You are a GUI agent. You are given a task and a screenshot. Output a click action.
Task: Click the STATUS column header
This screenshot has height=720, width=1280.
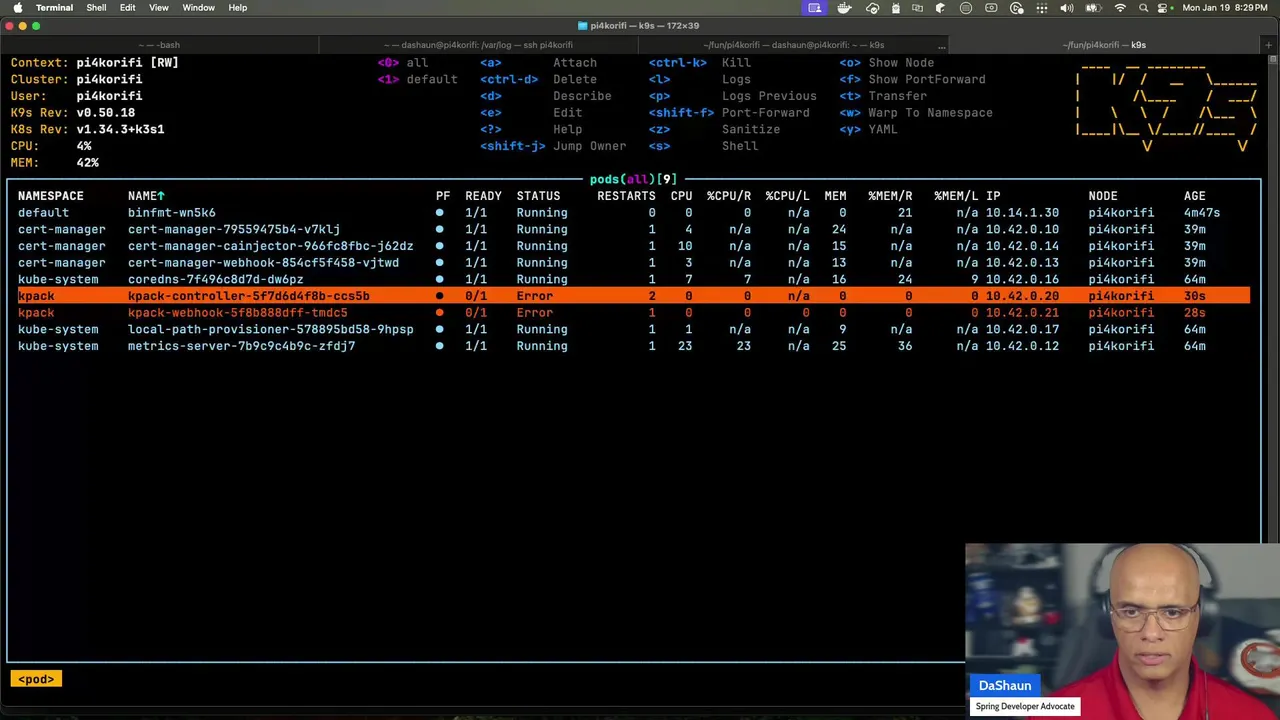pos(538,196)
